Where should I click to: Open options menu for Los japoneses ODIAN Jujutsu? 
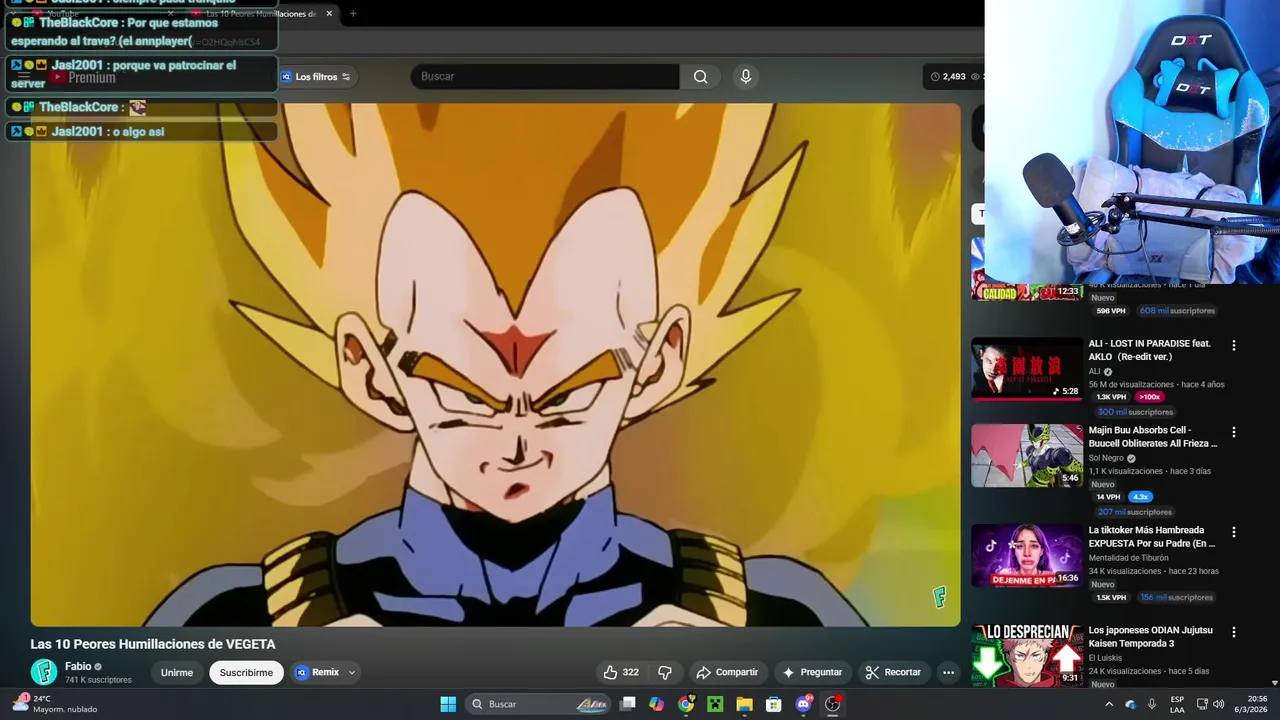pos(1233,632)
